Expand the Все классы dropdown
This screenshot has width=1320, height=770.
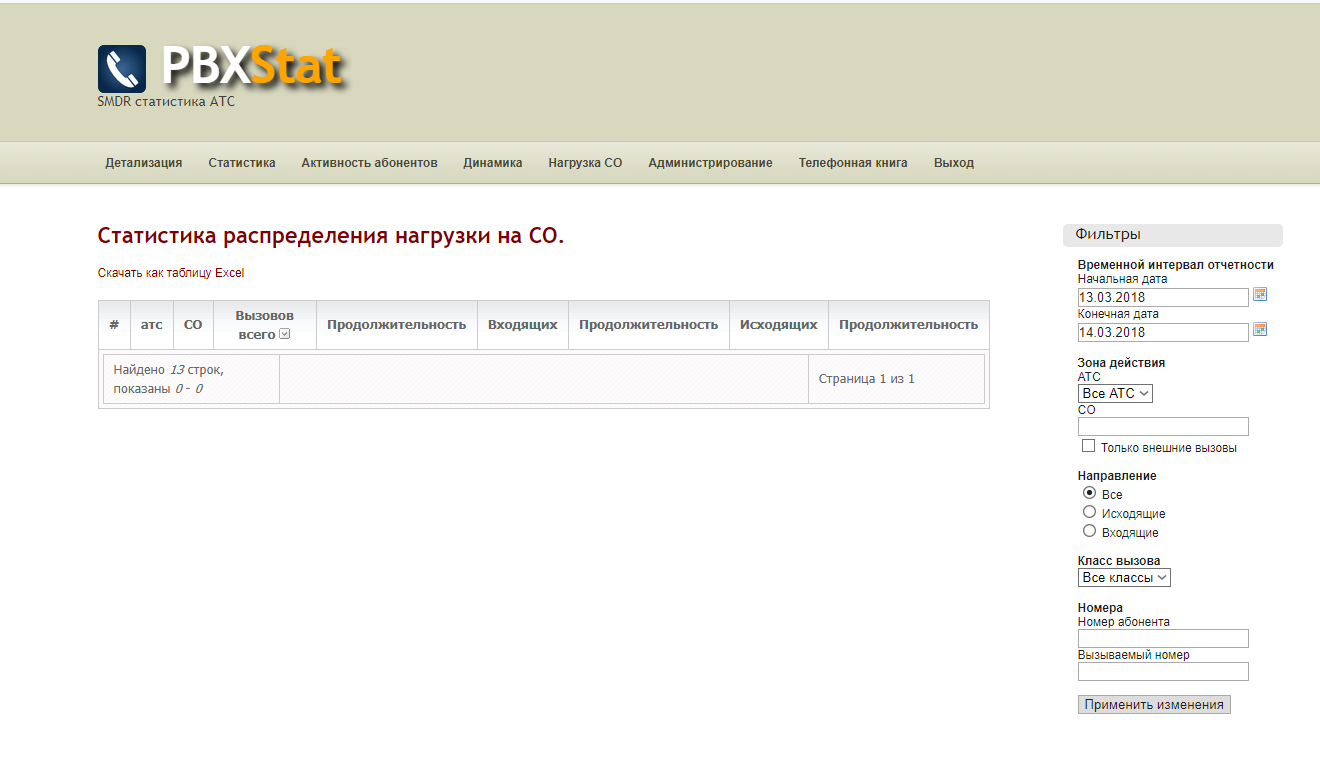click(1124, 578)
